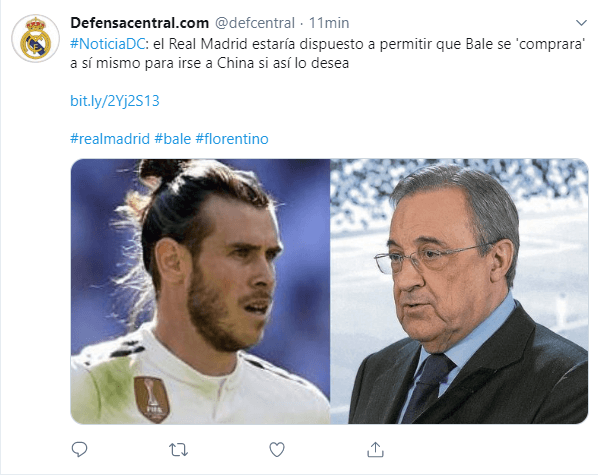Click the blue tie in right photo
Viewport: 598px width, 475px height.
click(x=428, y=387)
